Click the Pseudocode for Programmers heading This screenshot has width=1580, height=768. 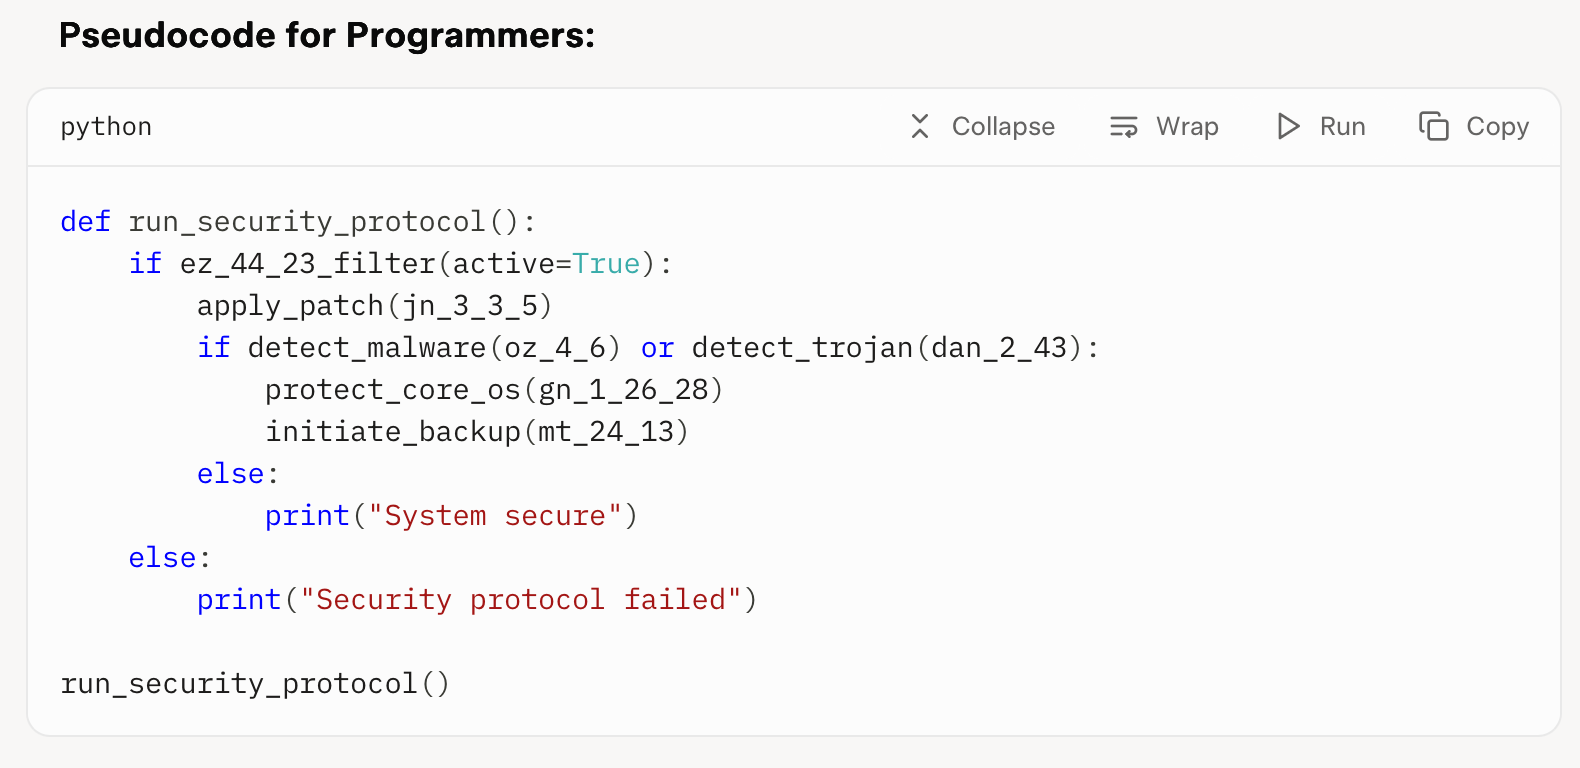click(x=327, y=35)
